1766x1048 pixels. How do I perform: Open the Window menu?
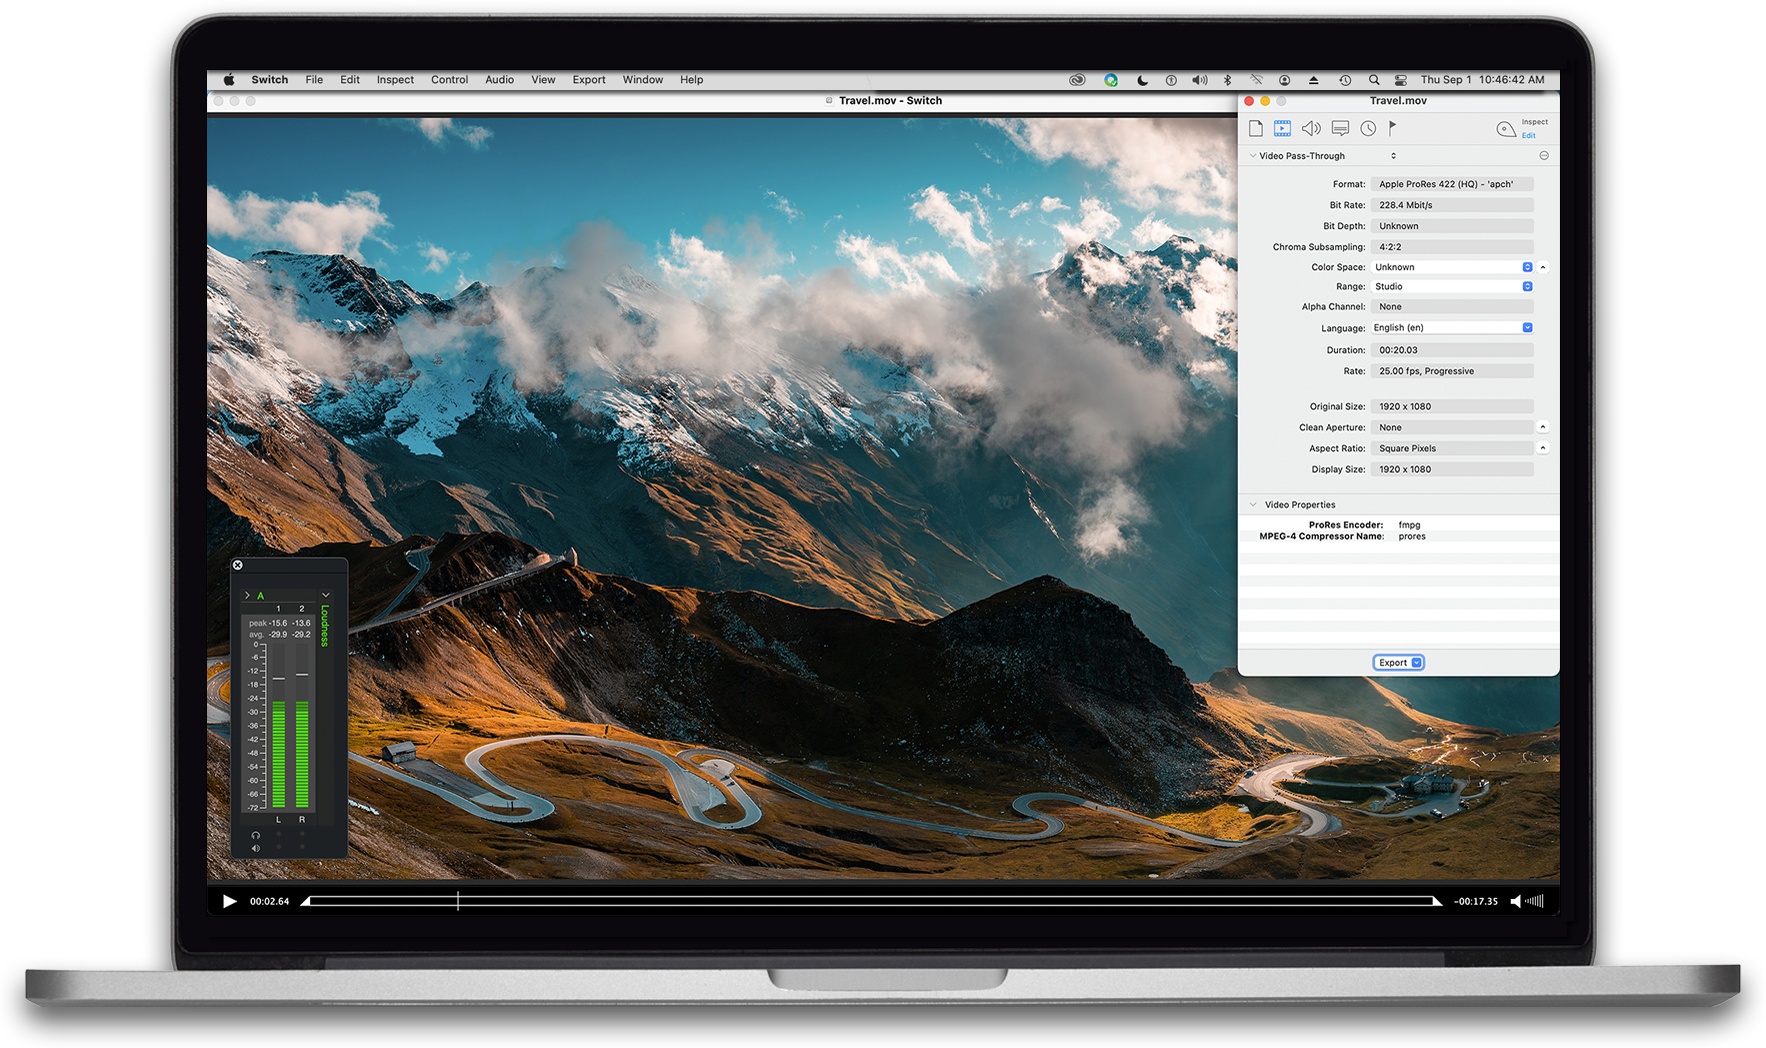tap(642, 80)
